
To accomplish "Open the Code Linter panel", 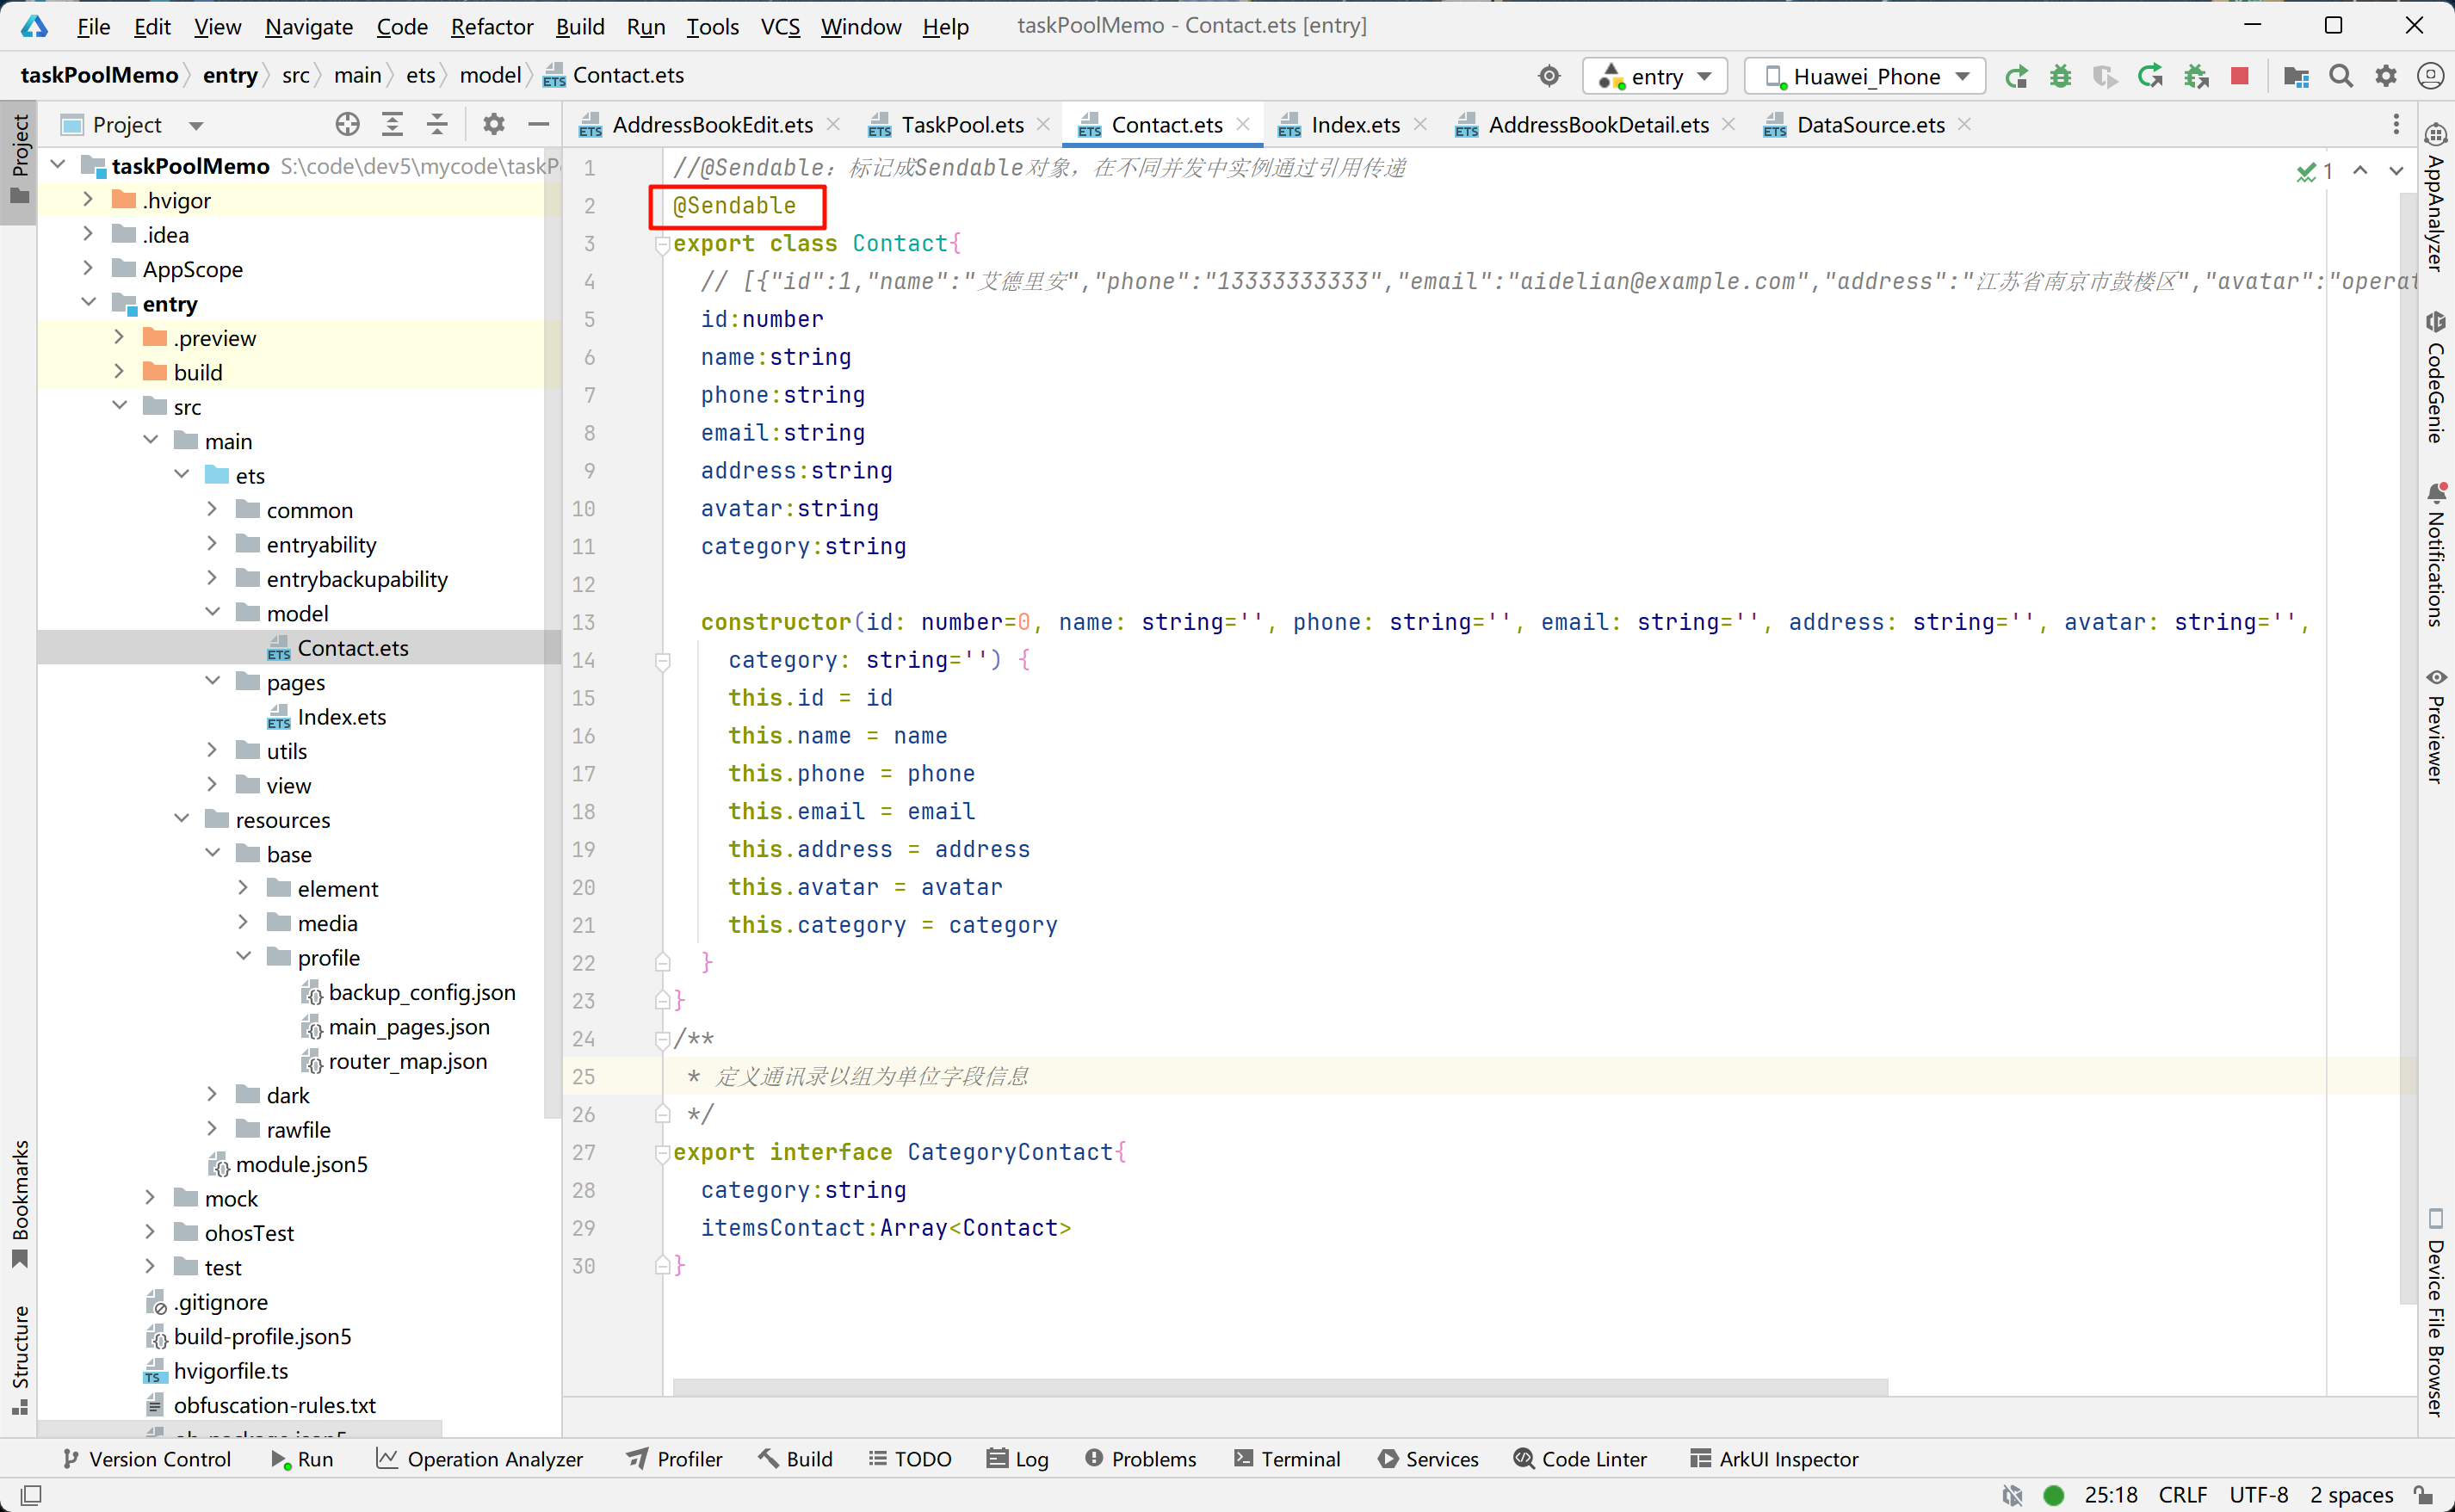I will [1580, 1459].
